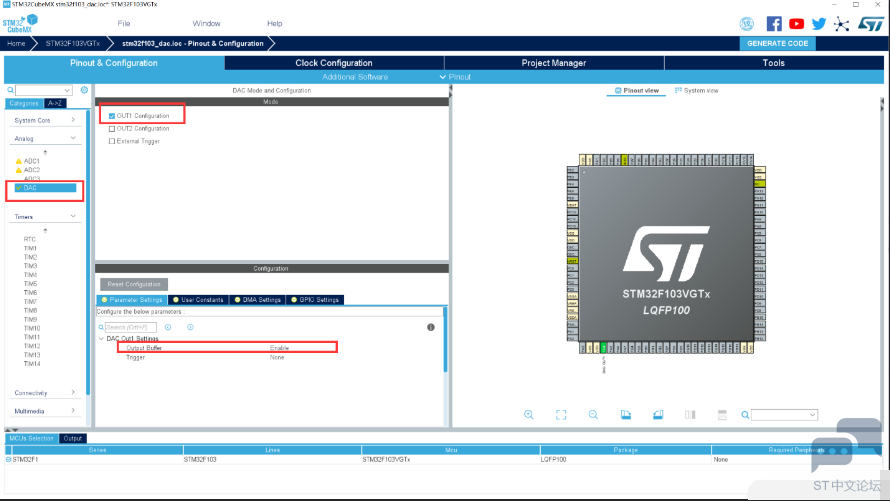The width and height of the screenshot is (890, 501).
Task: Enable OUT2 Configuration checkbox
Action: 112,129
